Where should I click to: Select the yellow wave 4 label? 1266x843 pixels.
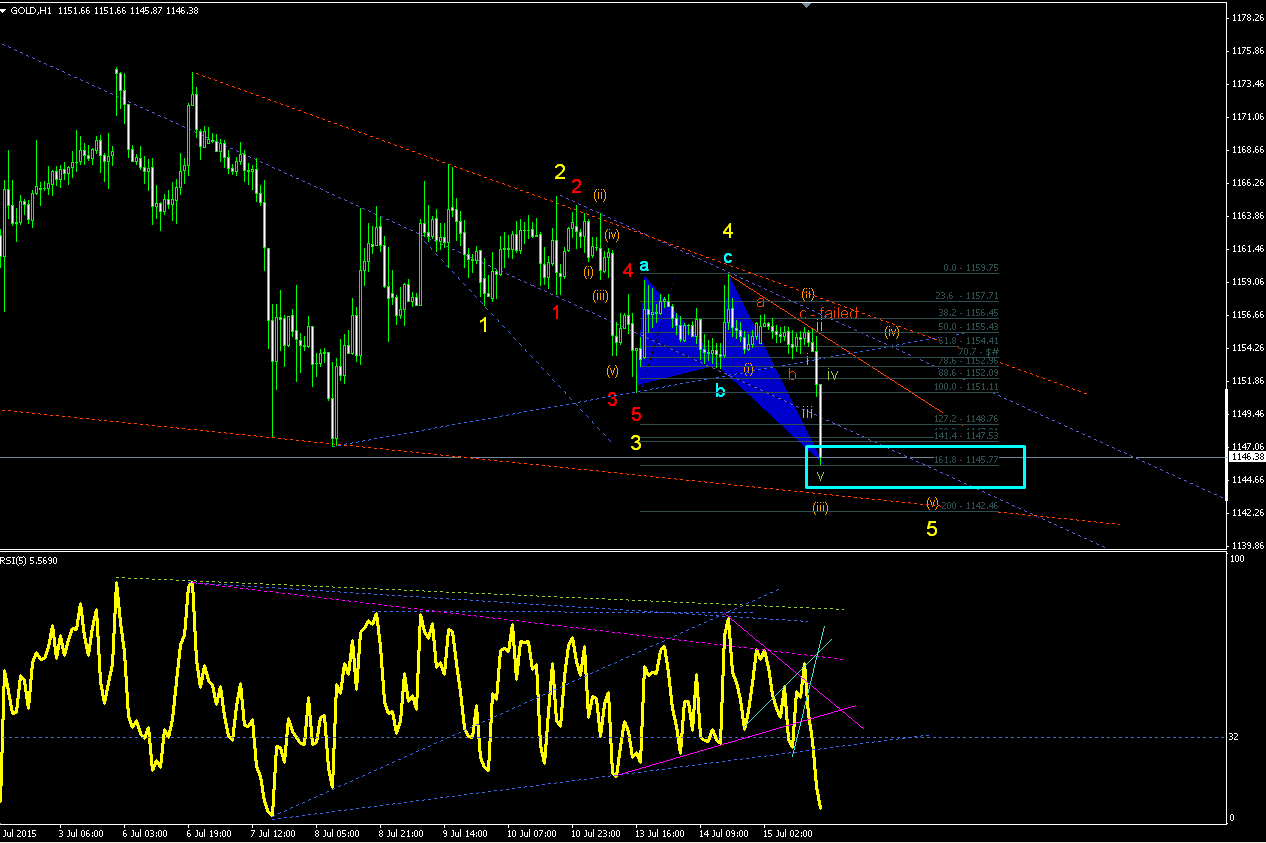coord(728,231)
